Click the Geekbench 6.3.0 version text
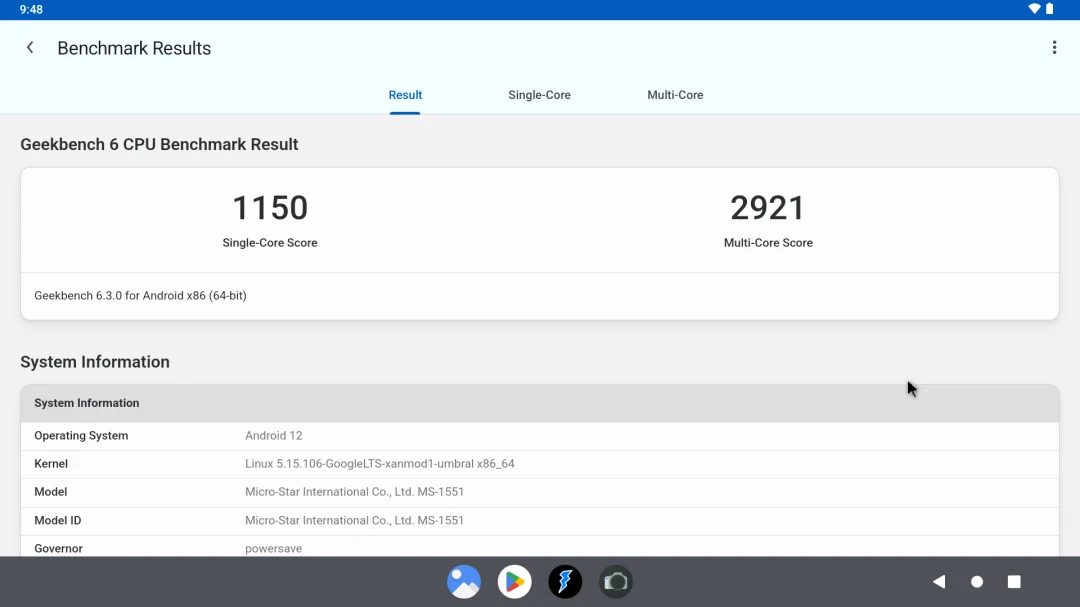Screen dimensions: 1080x607 (140, 296)
